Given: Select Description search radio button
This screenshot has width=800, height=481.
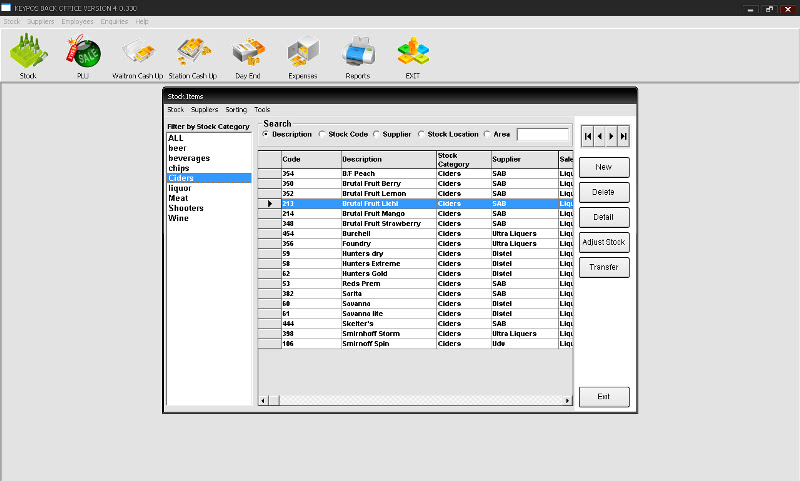Looking at the screenshot, I should pyautogui.click(x=265, y=134).
